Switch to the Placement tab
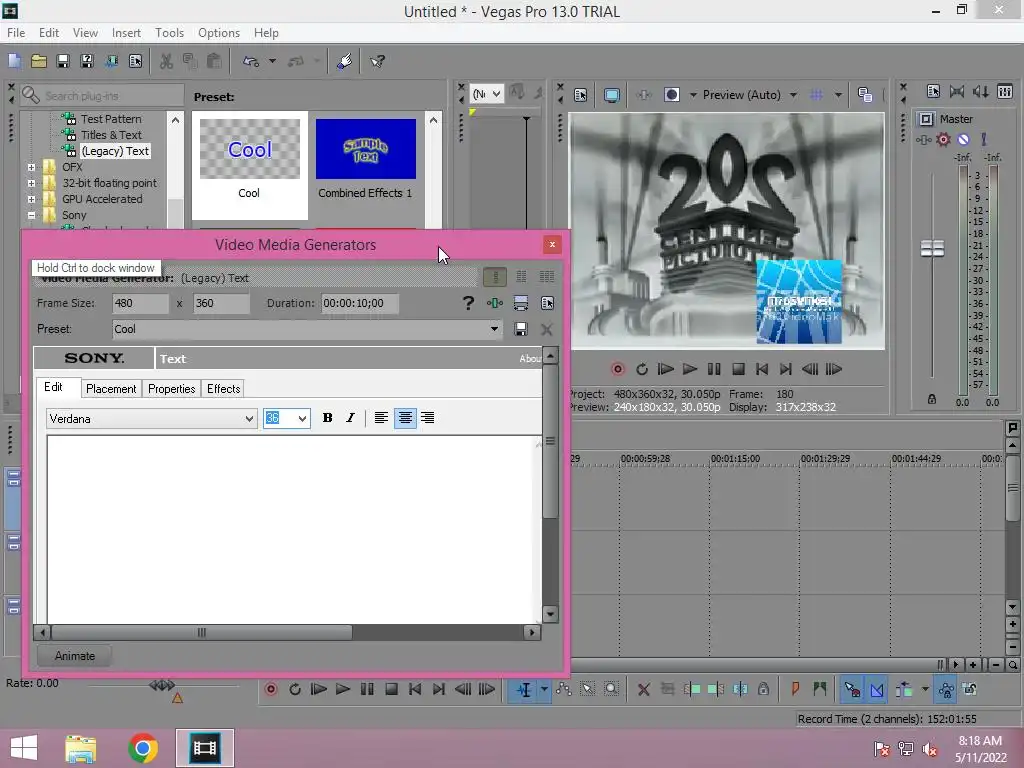Image resolution: width=1024 pixels, height=768 pixels. 111,389
